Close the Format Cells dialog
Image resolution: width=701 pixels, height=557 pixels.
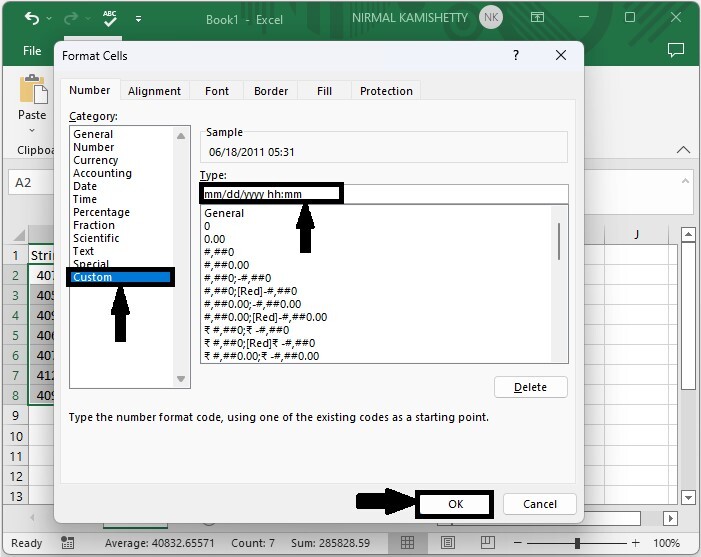561,55
